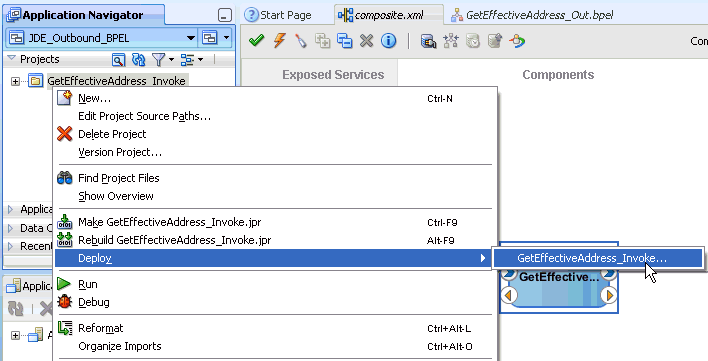Click the application menu window icon beside JDE_Outbound_BPEL
The width and height of the screenshot is (708, 361).
(x=210, y=38)
